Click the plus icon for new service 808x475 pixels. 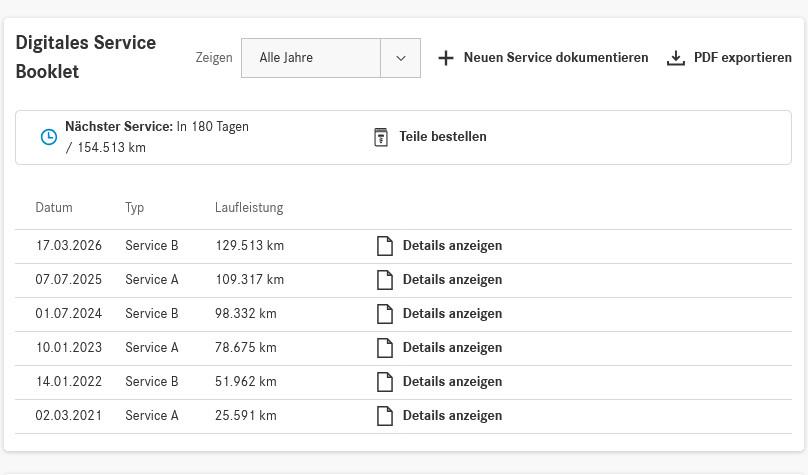(446, 58)
